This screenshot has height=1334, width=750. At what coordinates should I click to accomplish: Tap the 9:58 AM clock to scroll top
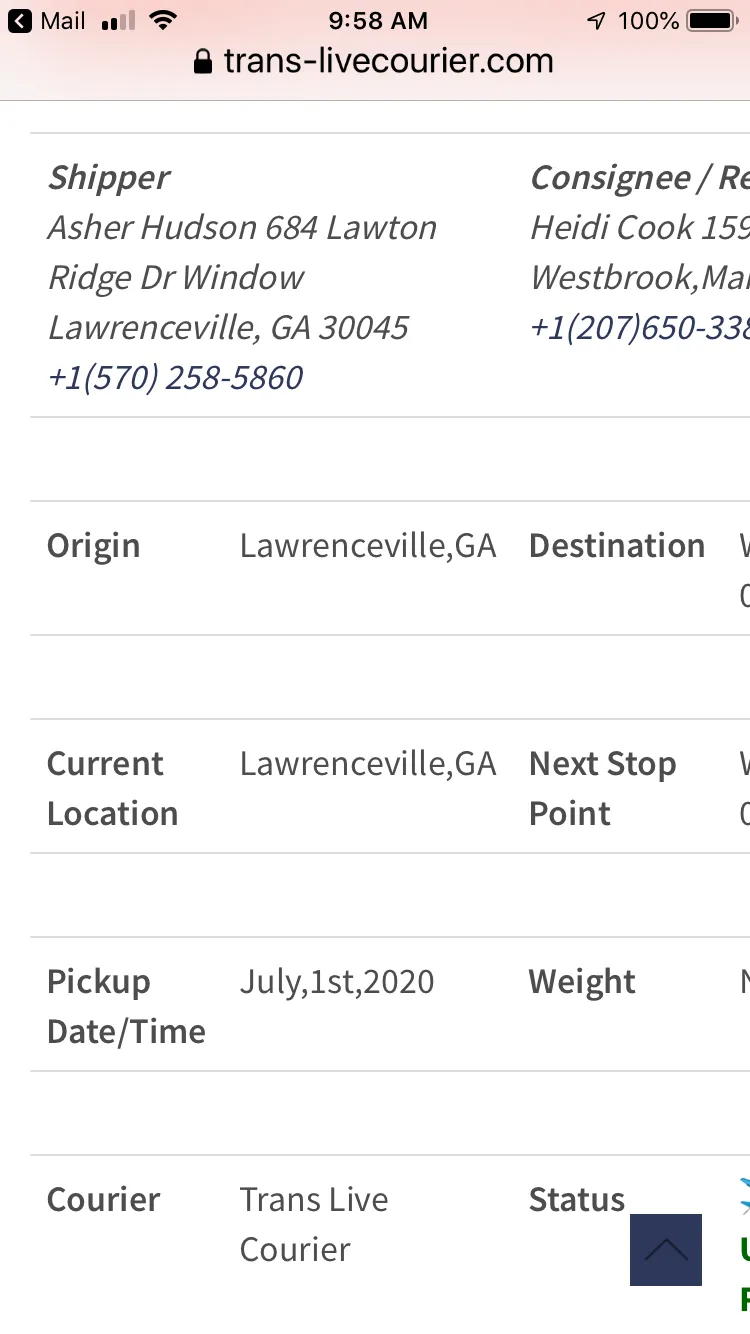[x=378, y=20]
